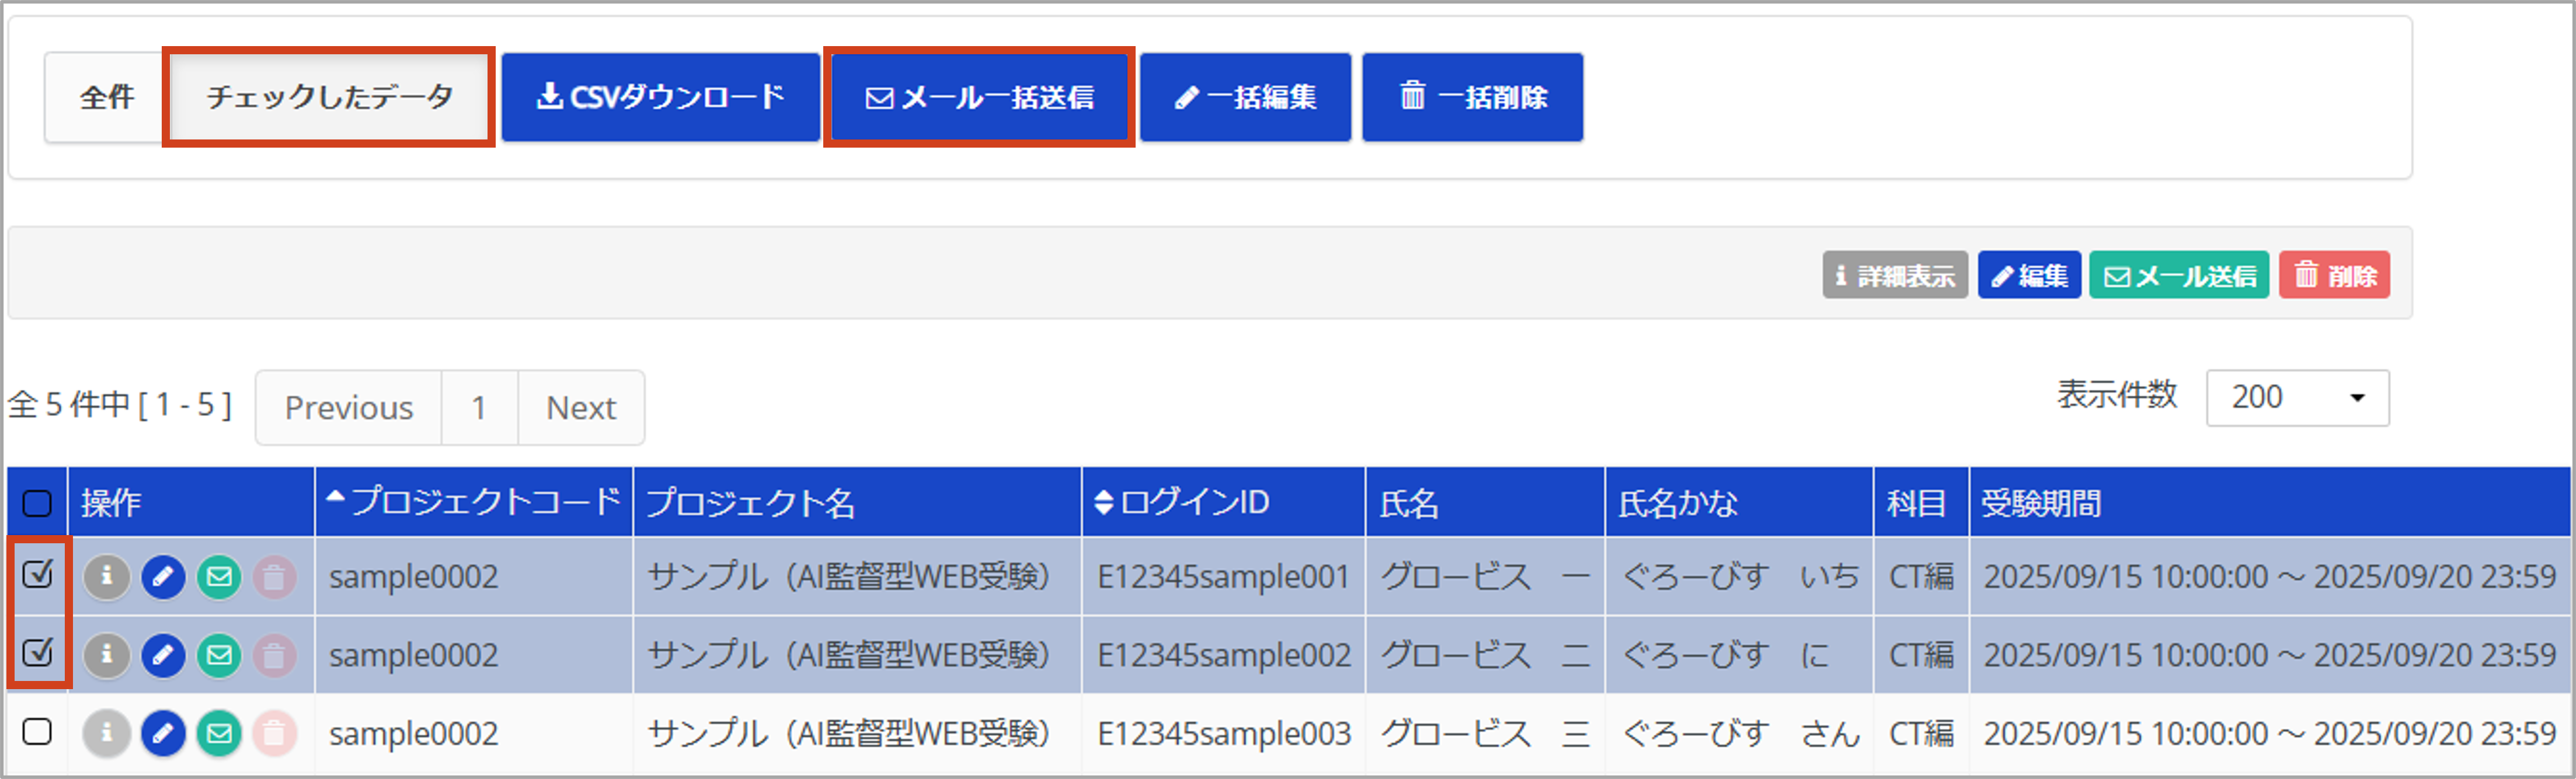The image size is (2576, 779).
Task: Click the 氏名 column header
Action: point(1485,501)
